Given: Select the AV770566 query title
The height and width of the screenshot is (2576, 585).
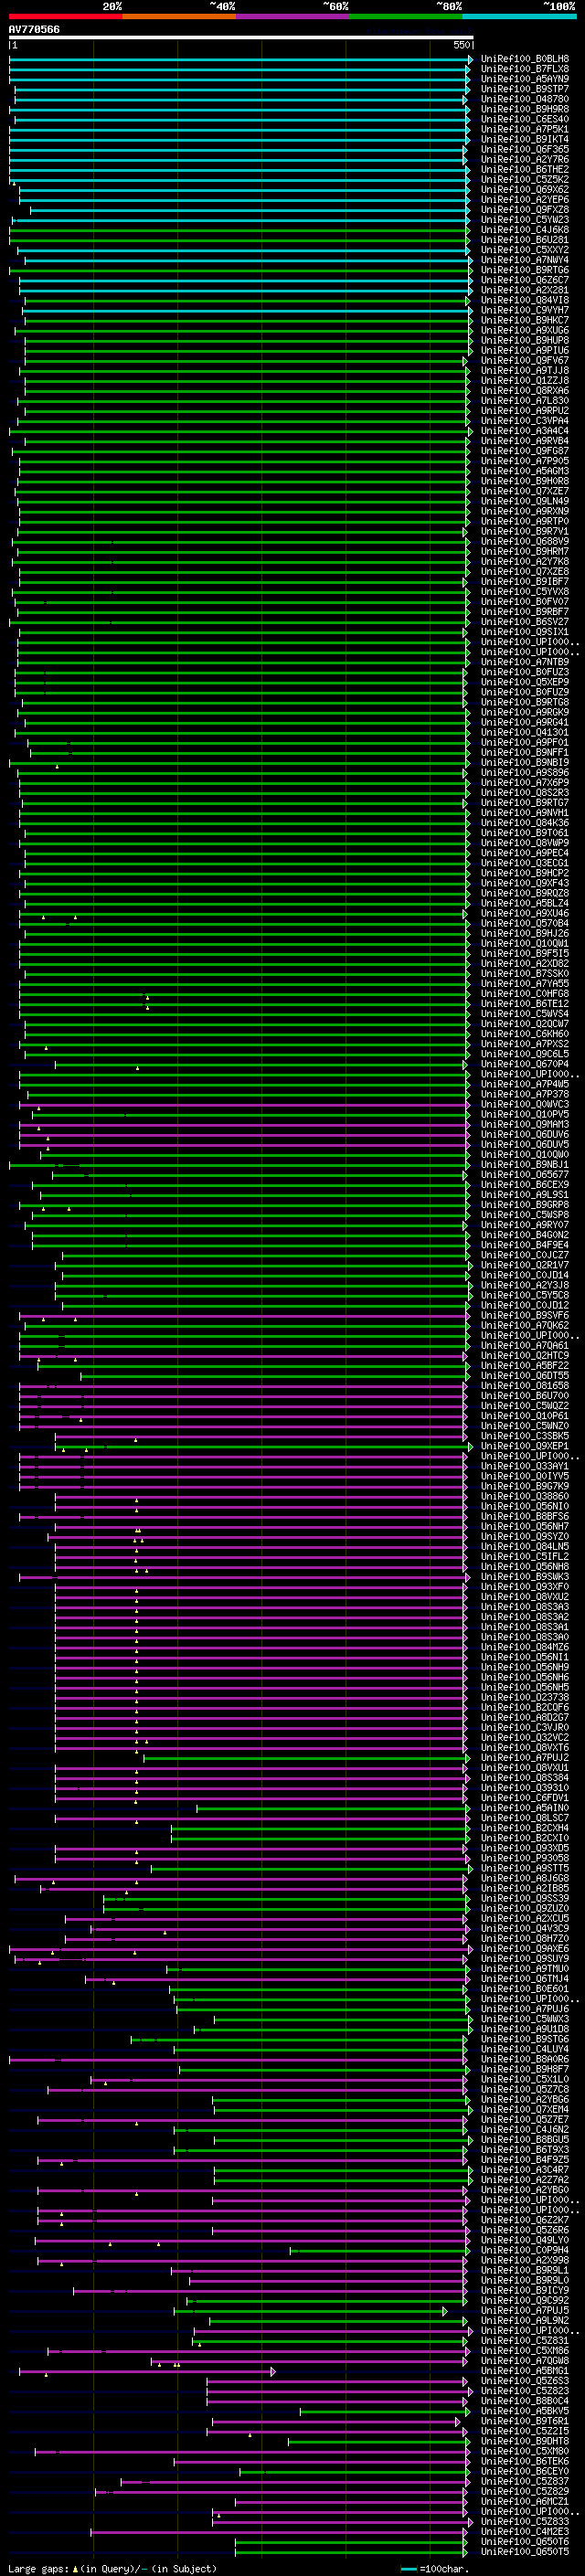Looking at the screenshot, I should tap(34, 30).
